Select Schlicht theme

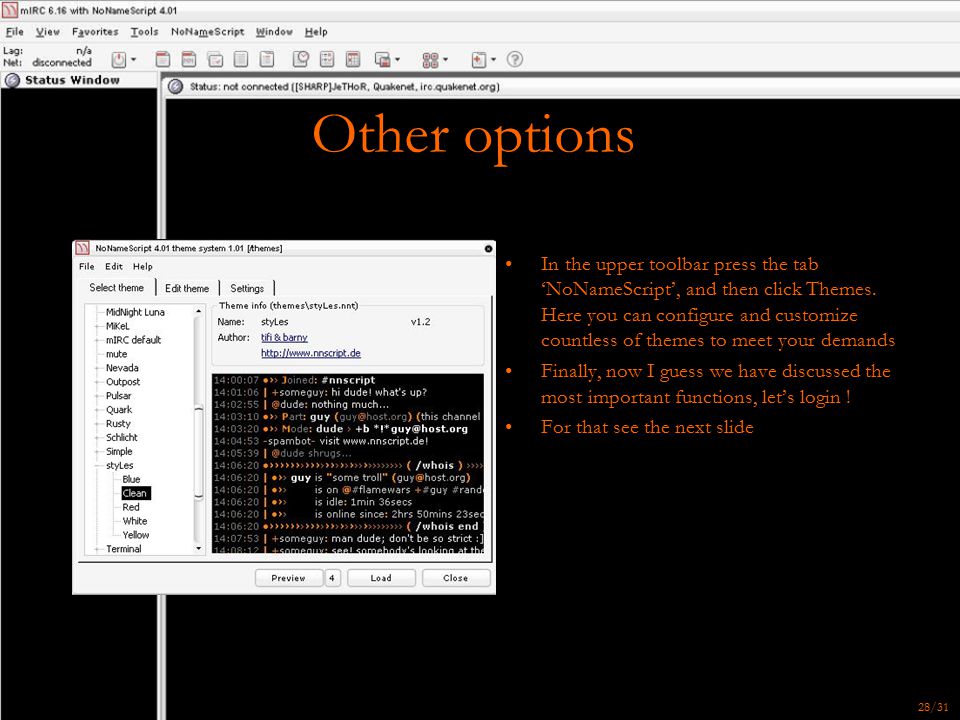[122, 438]
